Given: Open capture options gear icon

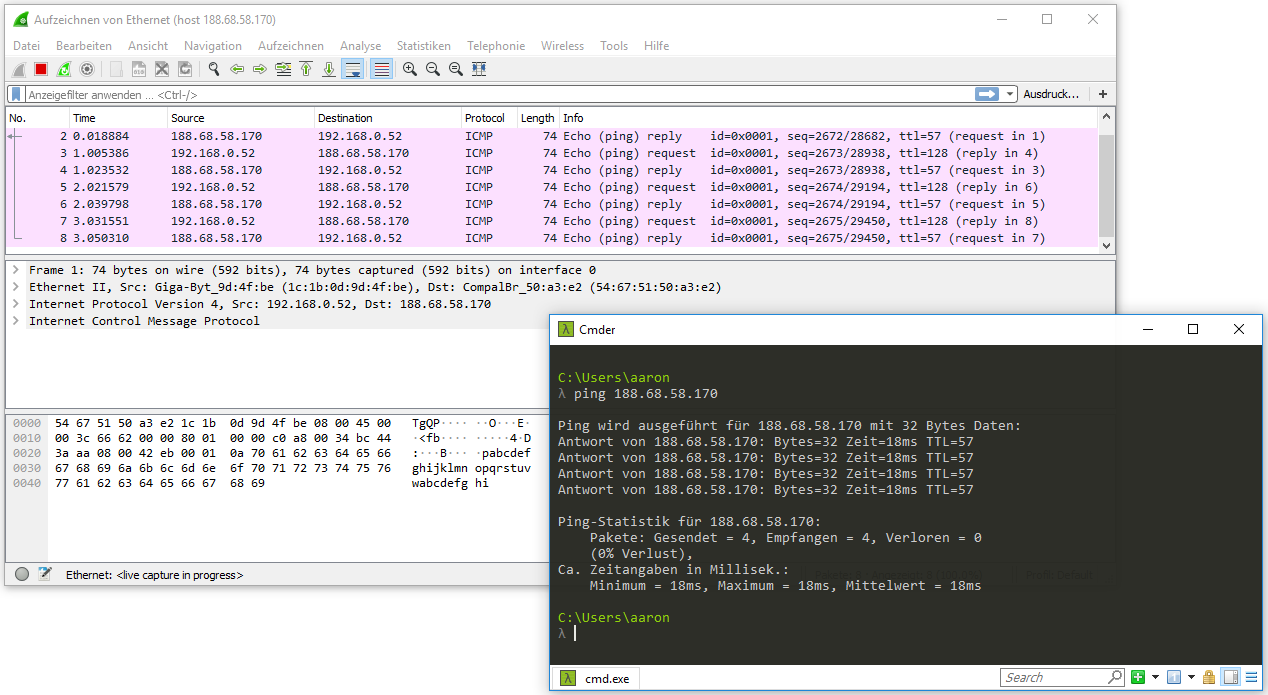Looking at the screenshot, I should (87, 69).
